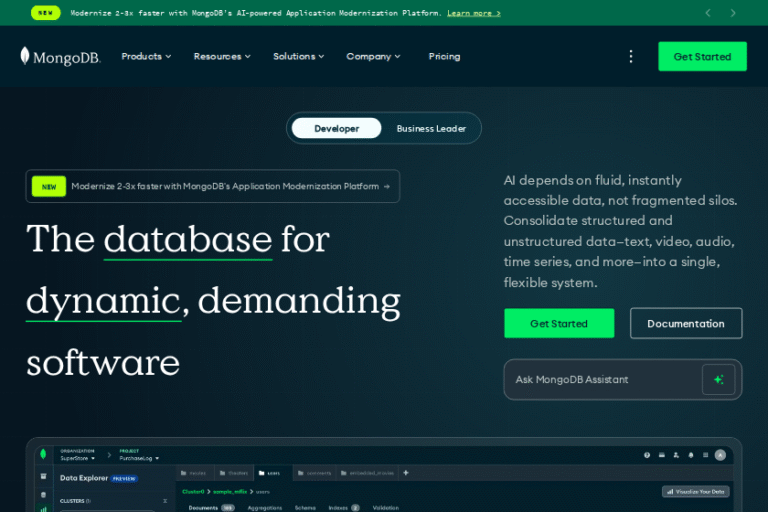
Task: Click the user avatar in the Data Explorer preview
Action: [x=720, y=455]
